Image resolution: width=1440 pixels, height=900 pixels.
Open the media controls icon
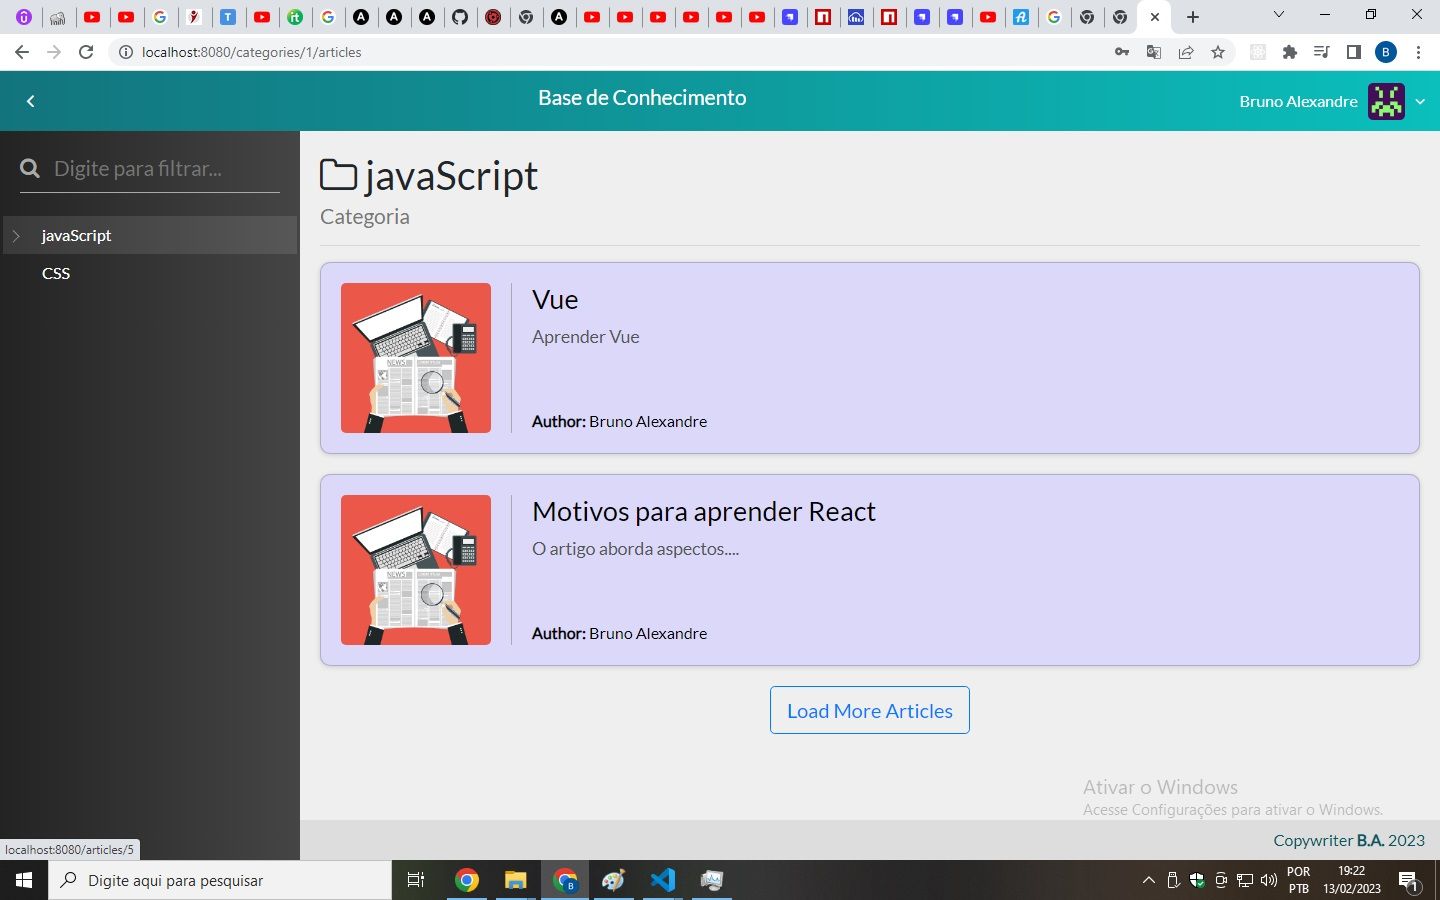[1322, 52]
